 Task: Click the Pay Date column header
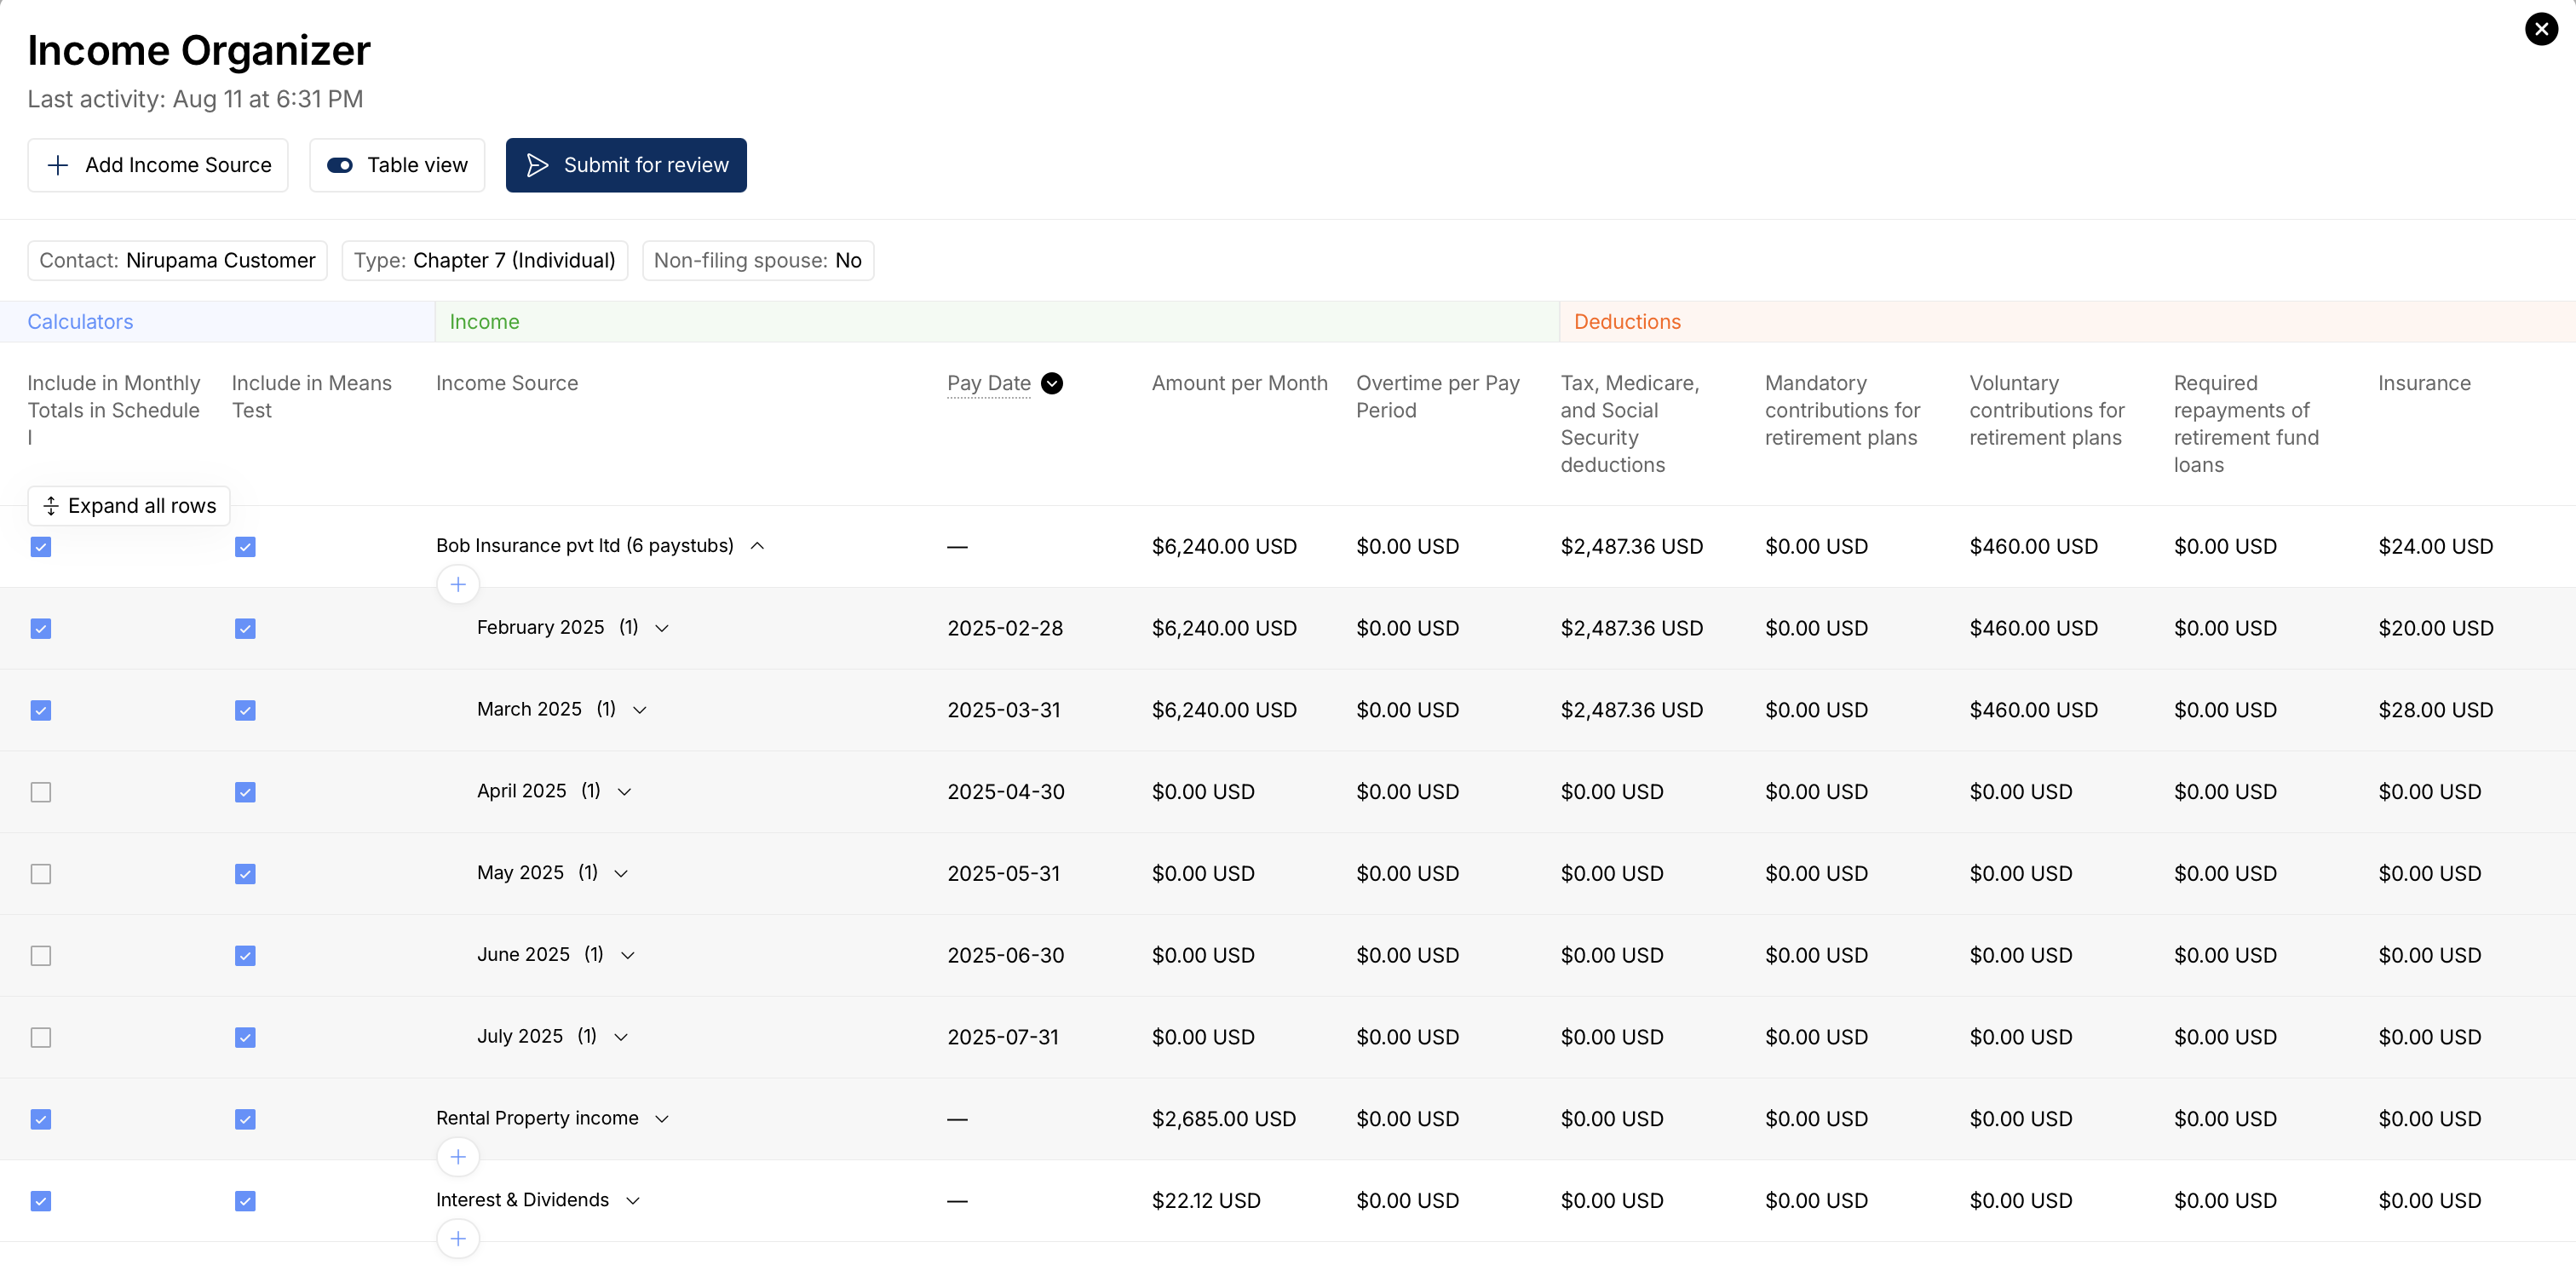988,383
